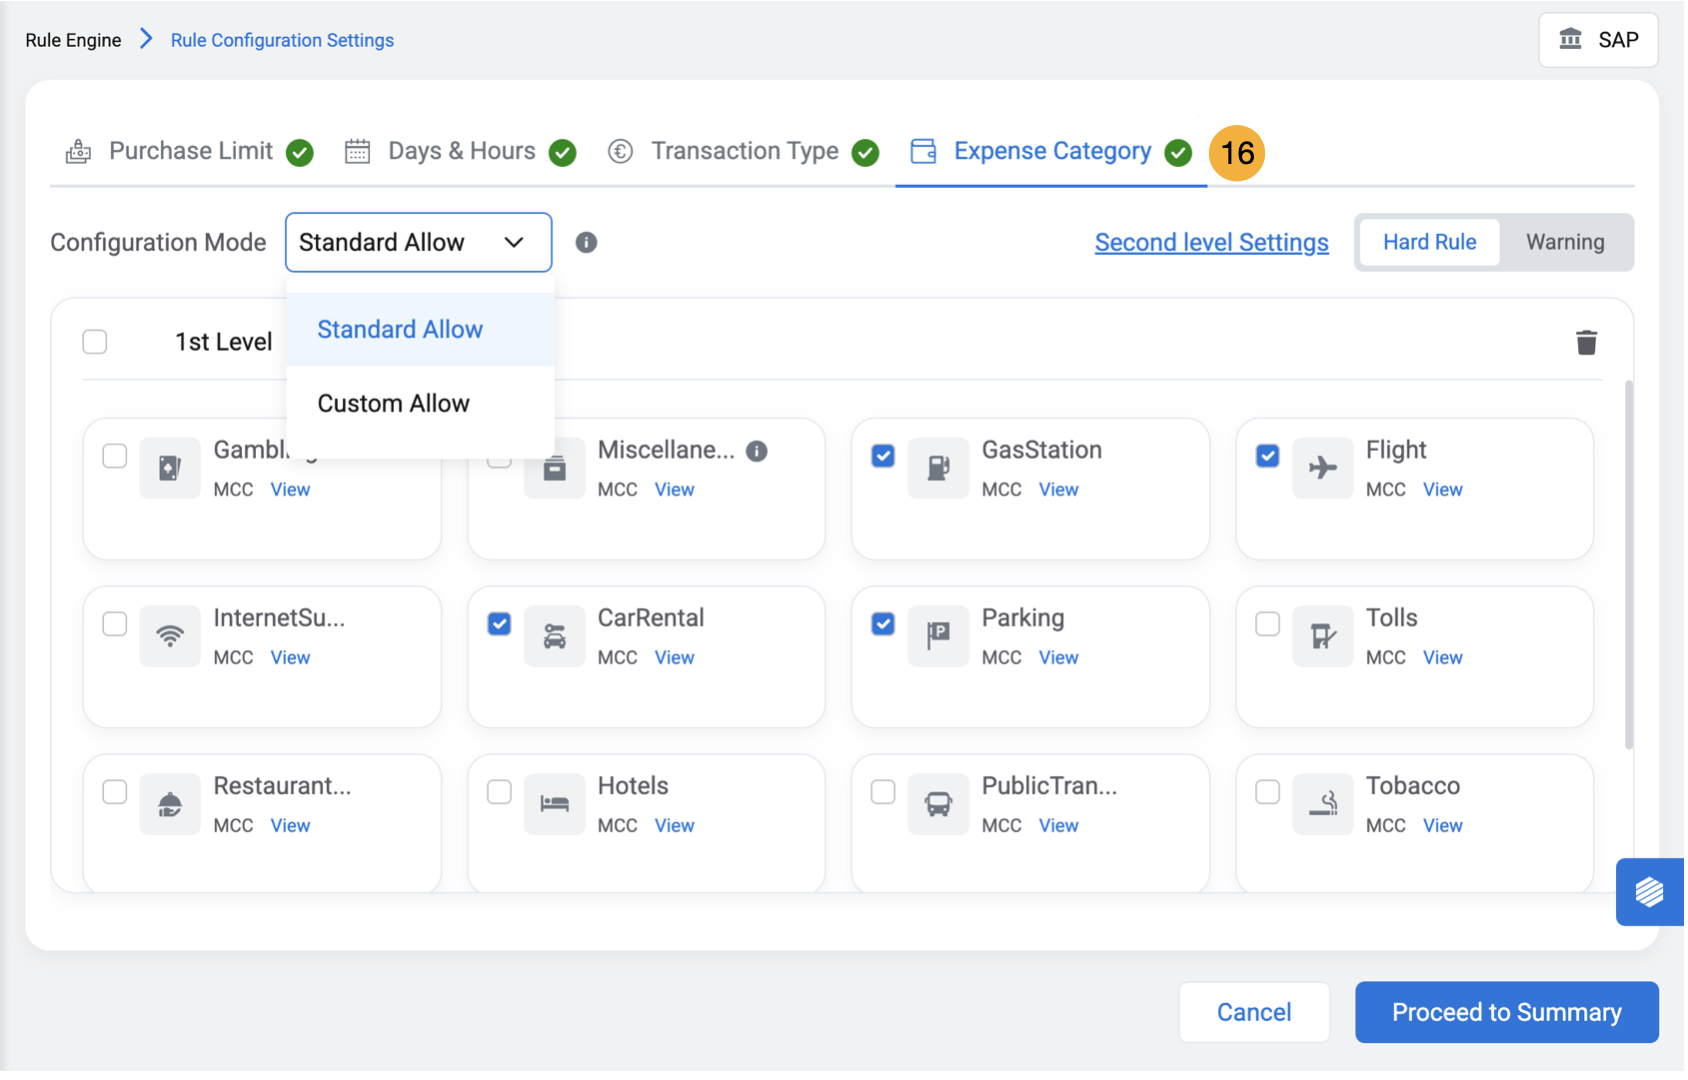This screenshot has height=1080, width=1688.
Task: Click the Tobacco smoking icon
Action: pos(1321,804)
